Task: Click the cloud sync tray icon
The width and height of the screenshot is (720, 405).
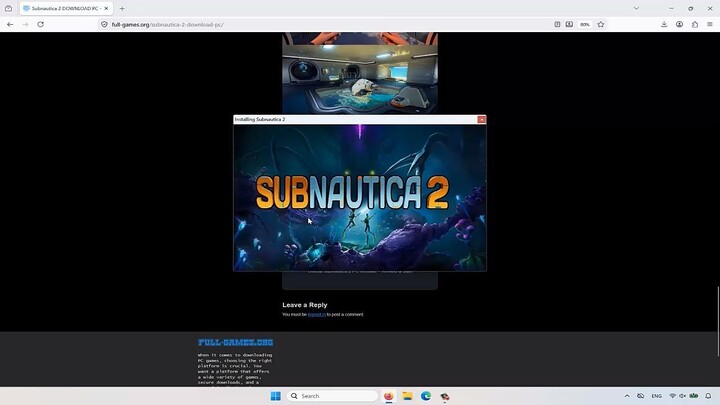Action: click(x=641, y=396)
